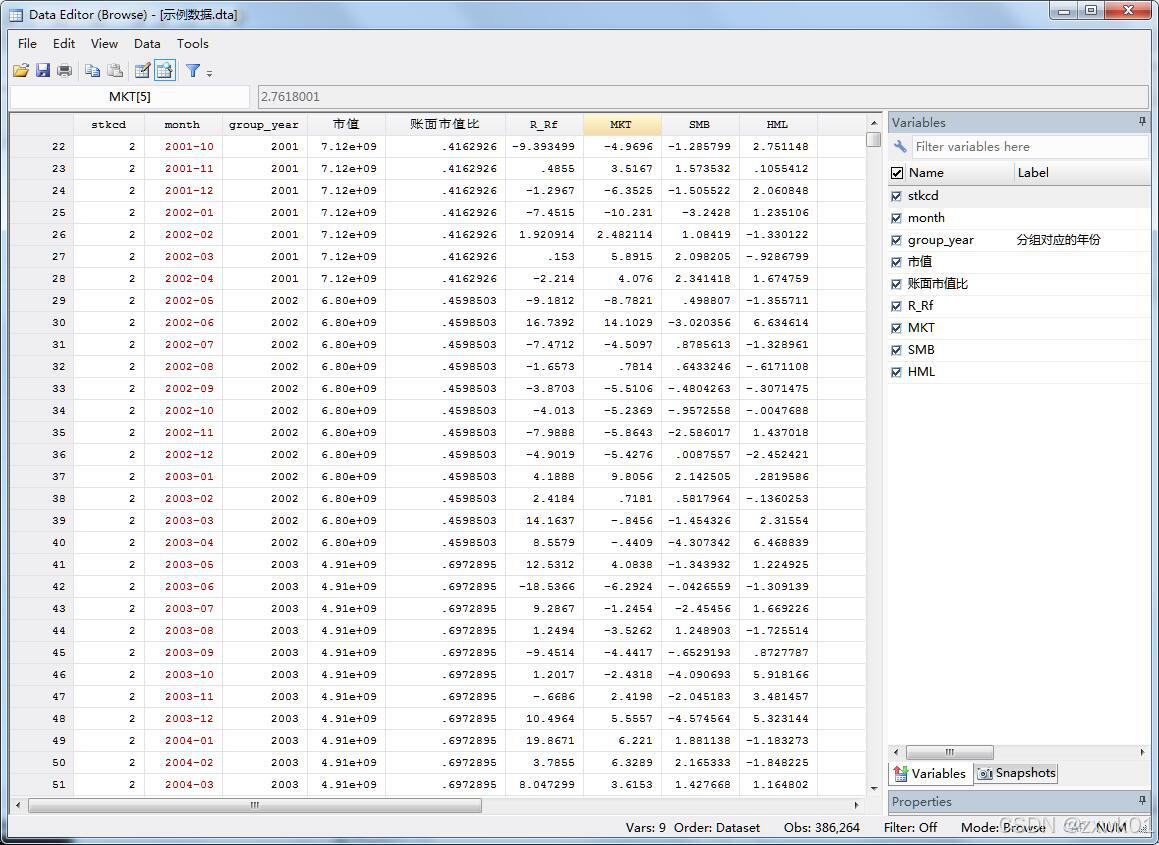Screen dimensions: 1159x845
Task: Click the Filter: Off status indicator
Action: coord(910,827)
